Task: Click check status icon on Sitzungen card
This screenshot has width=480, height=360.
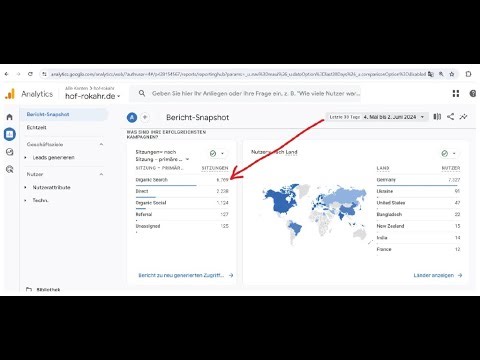Action: (213, 153)
